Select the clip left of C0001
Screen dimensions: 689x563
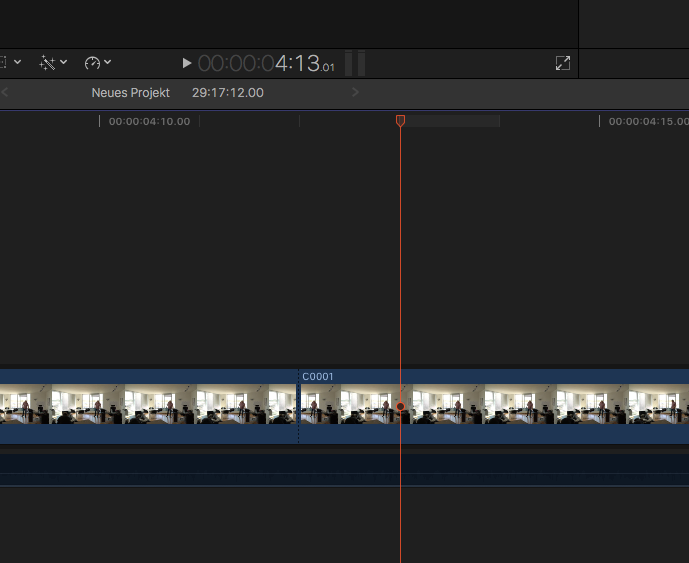click(x=150, y=406)
